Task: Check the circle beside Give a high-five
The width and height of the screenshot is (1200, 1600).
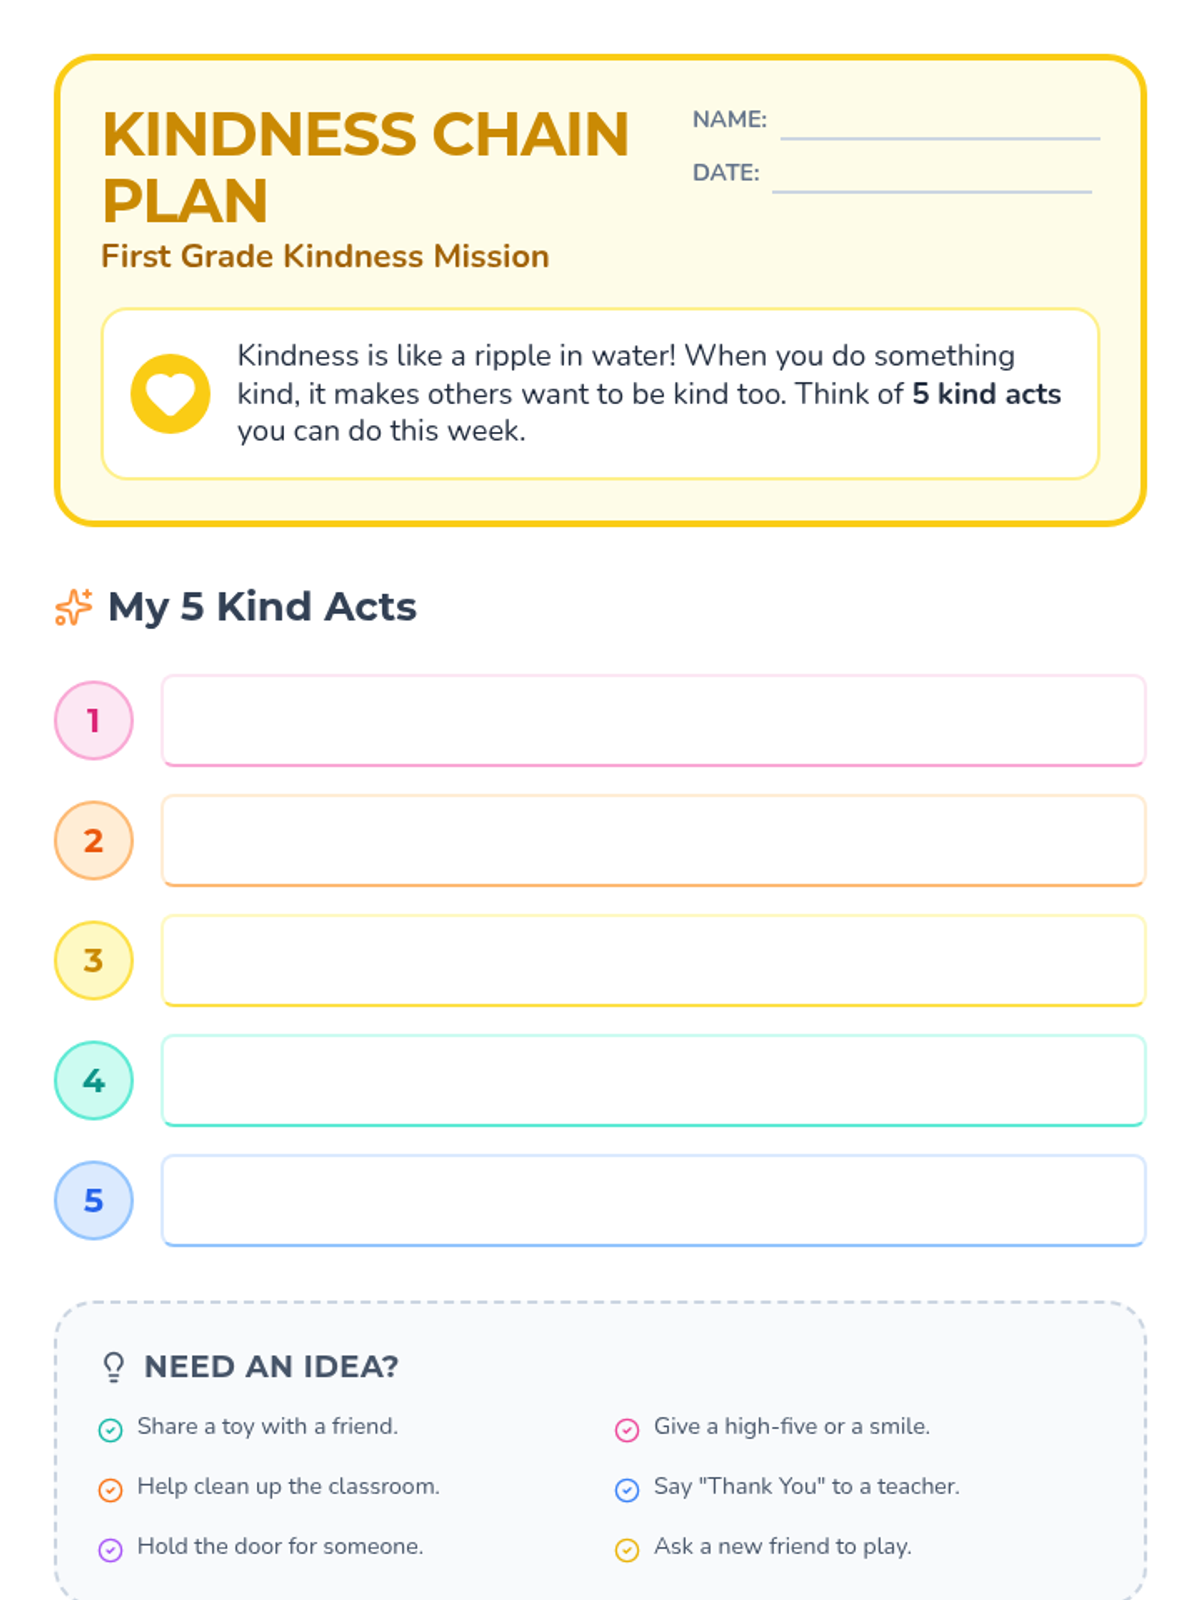Action: [x=627, y=1429]
